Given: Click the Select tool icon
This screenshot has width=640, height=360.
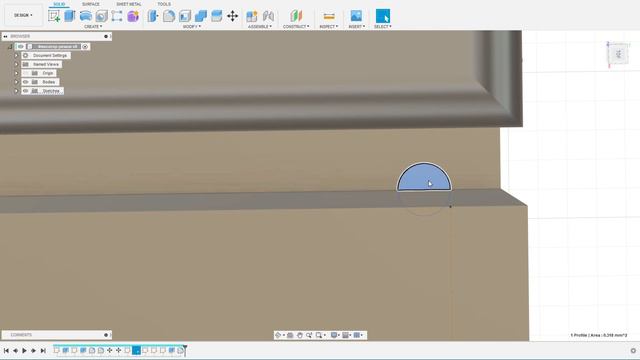Looking at the screenshot, I should click(382, 16).
